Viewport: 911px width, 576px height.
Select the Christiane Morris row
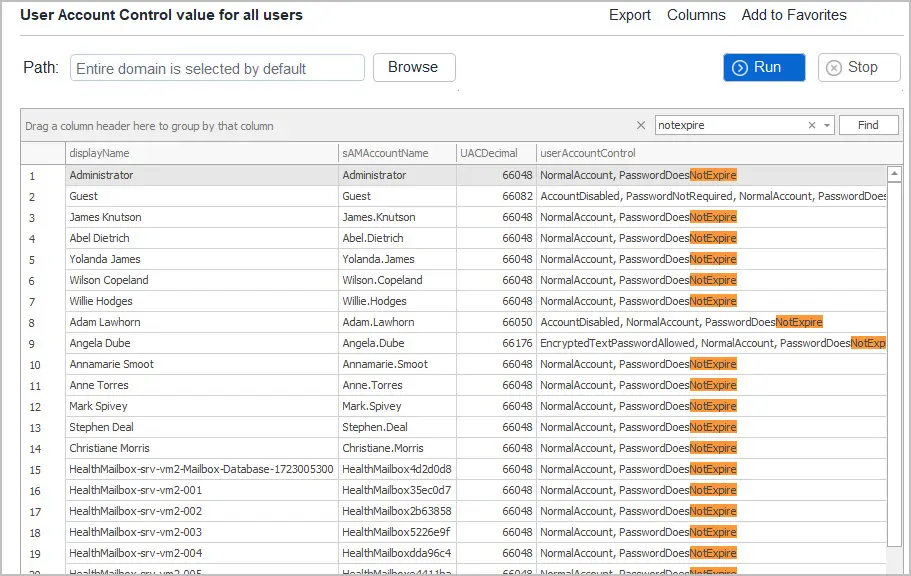tap(454, 448)
